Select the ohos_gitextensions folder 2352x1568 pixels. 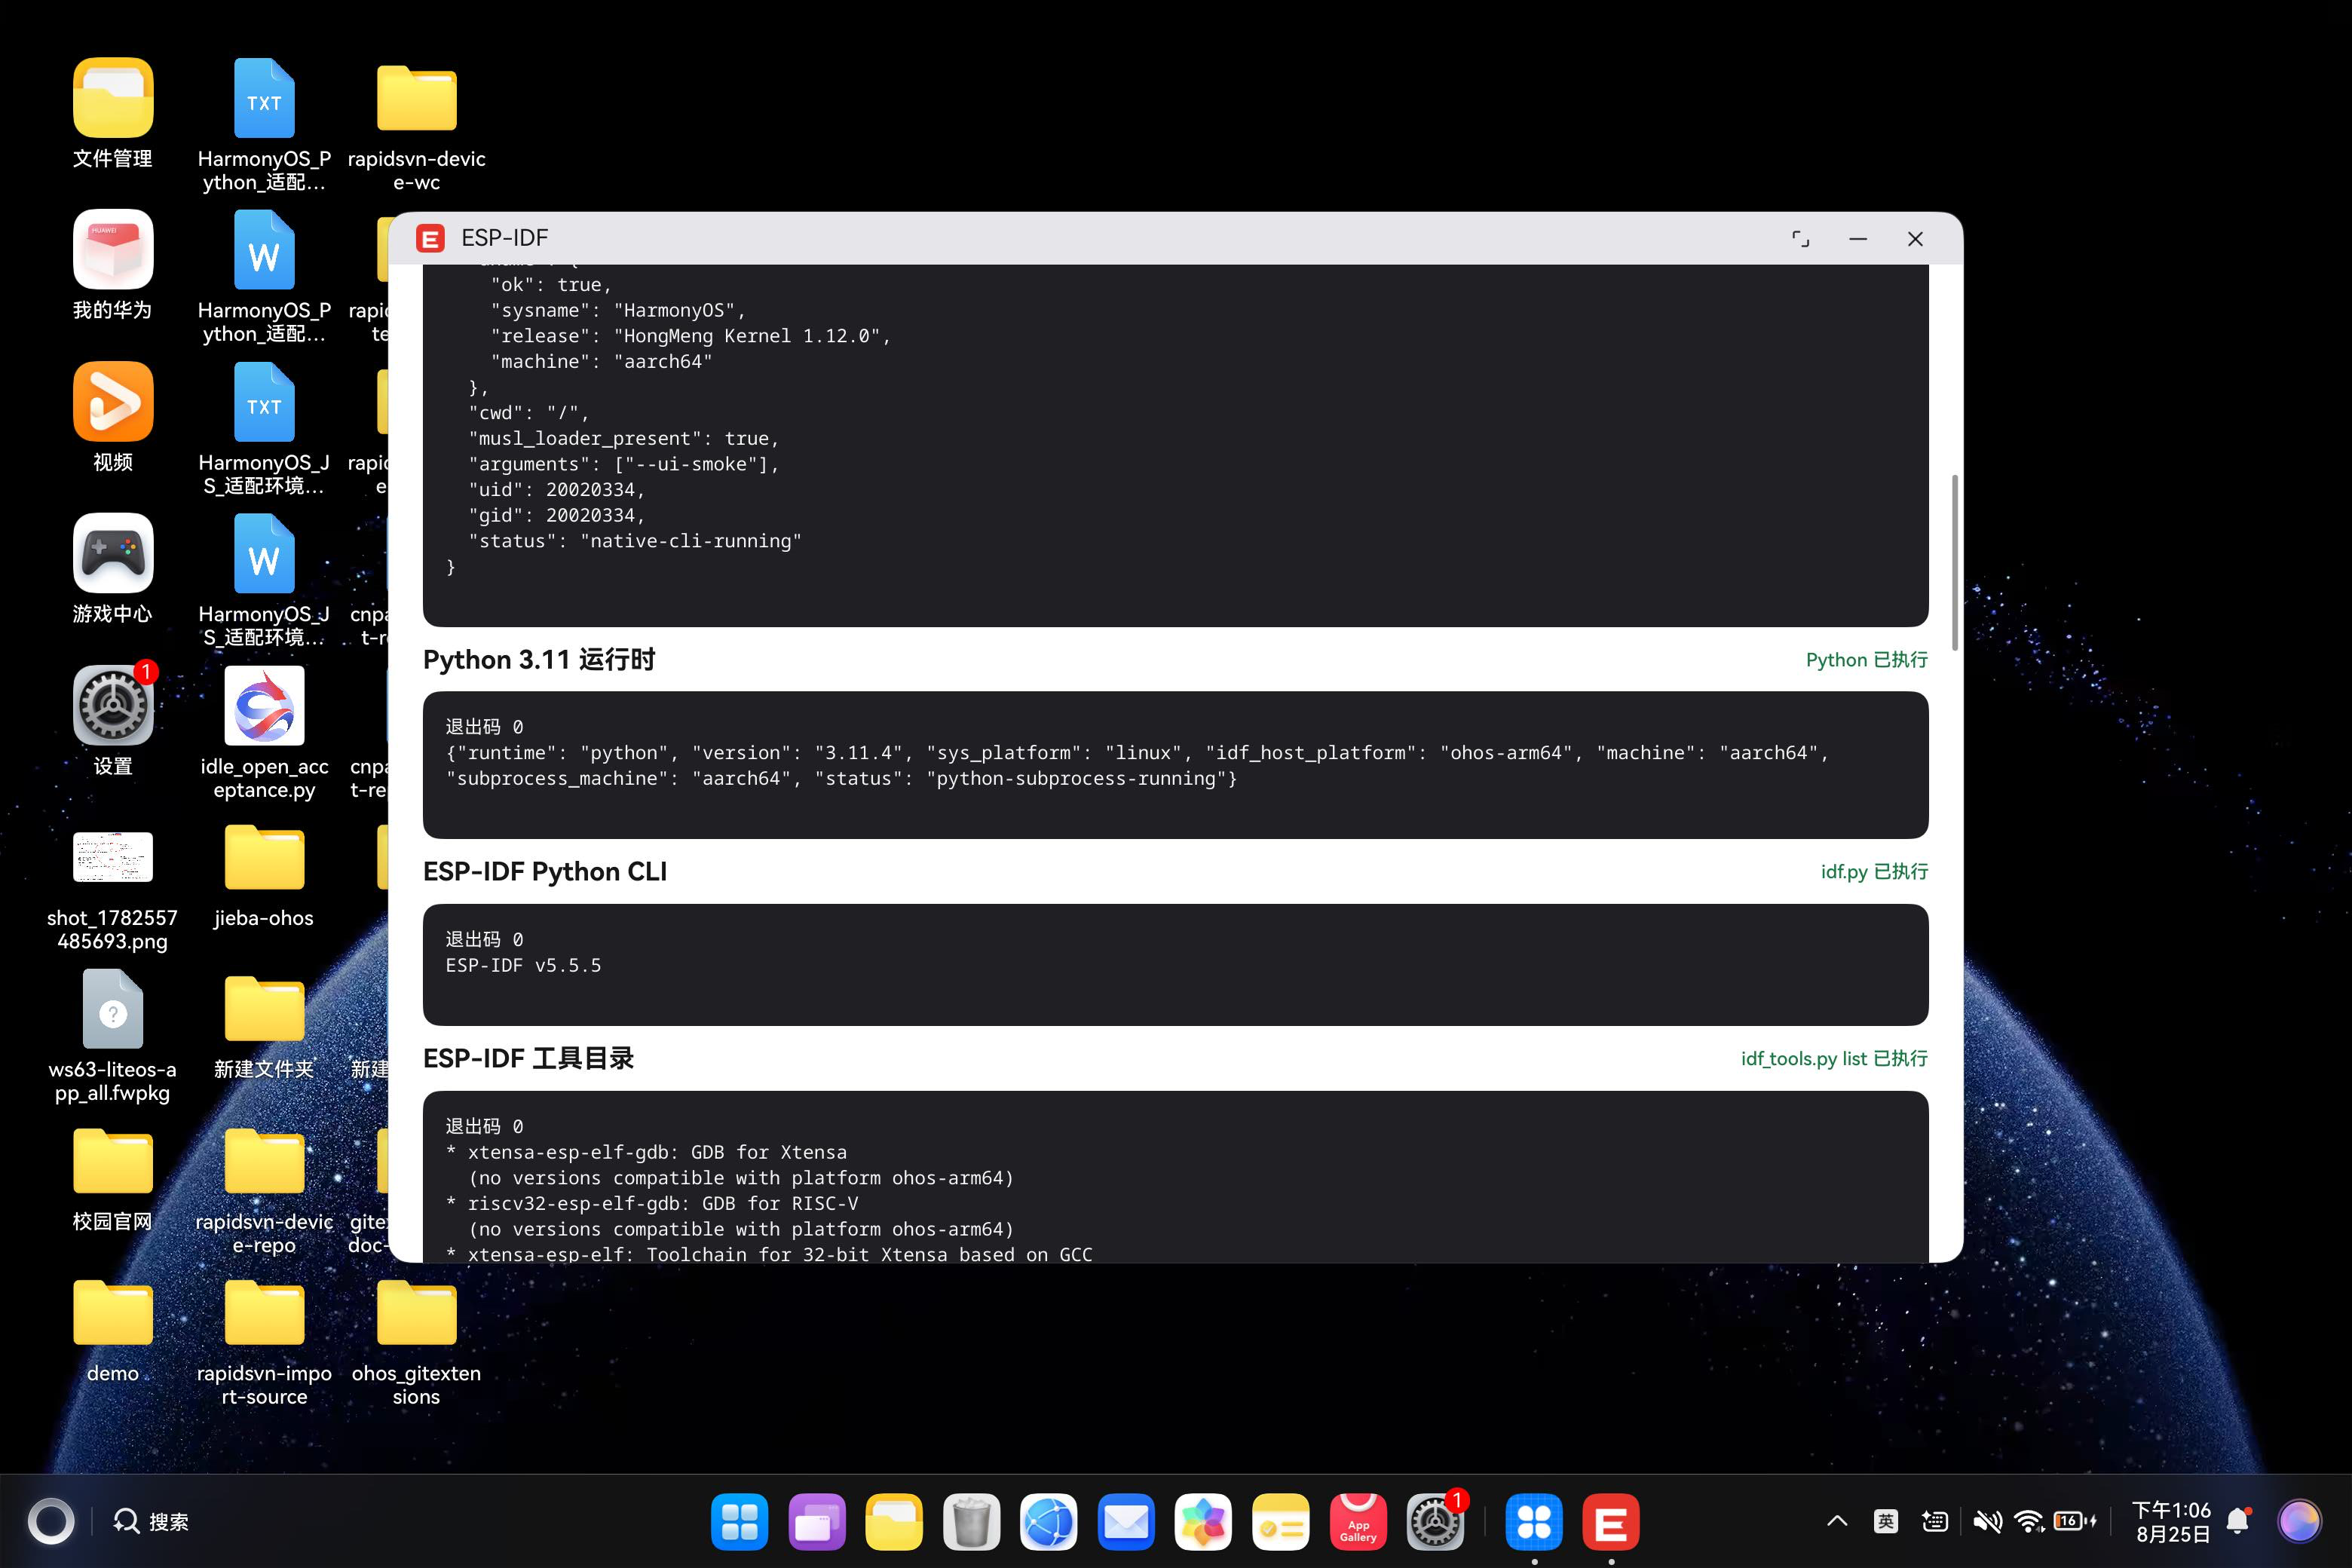pos(416,1313)
